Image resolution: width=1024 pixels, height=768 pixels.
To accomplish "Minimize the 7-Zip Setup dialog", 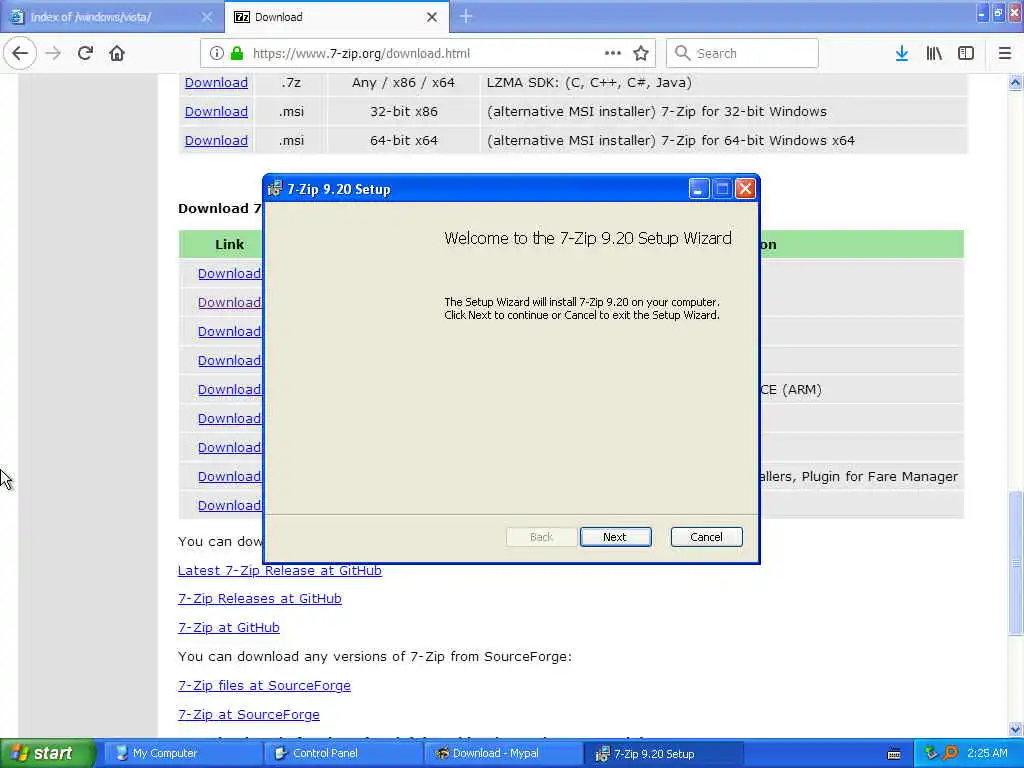I will pos(698,189).
